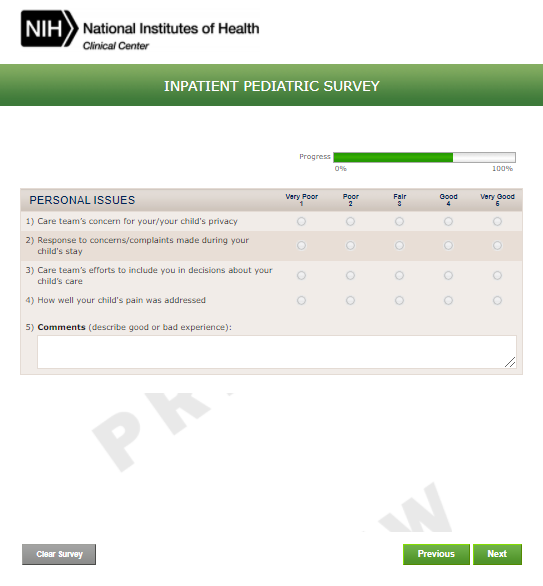Image resolution: width=543 pixels, height=586 pixels.
Task: Select Poor for response to complaints
Action: coord(350,246)
